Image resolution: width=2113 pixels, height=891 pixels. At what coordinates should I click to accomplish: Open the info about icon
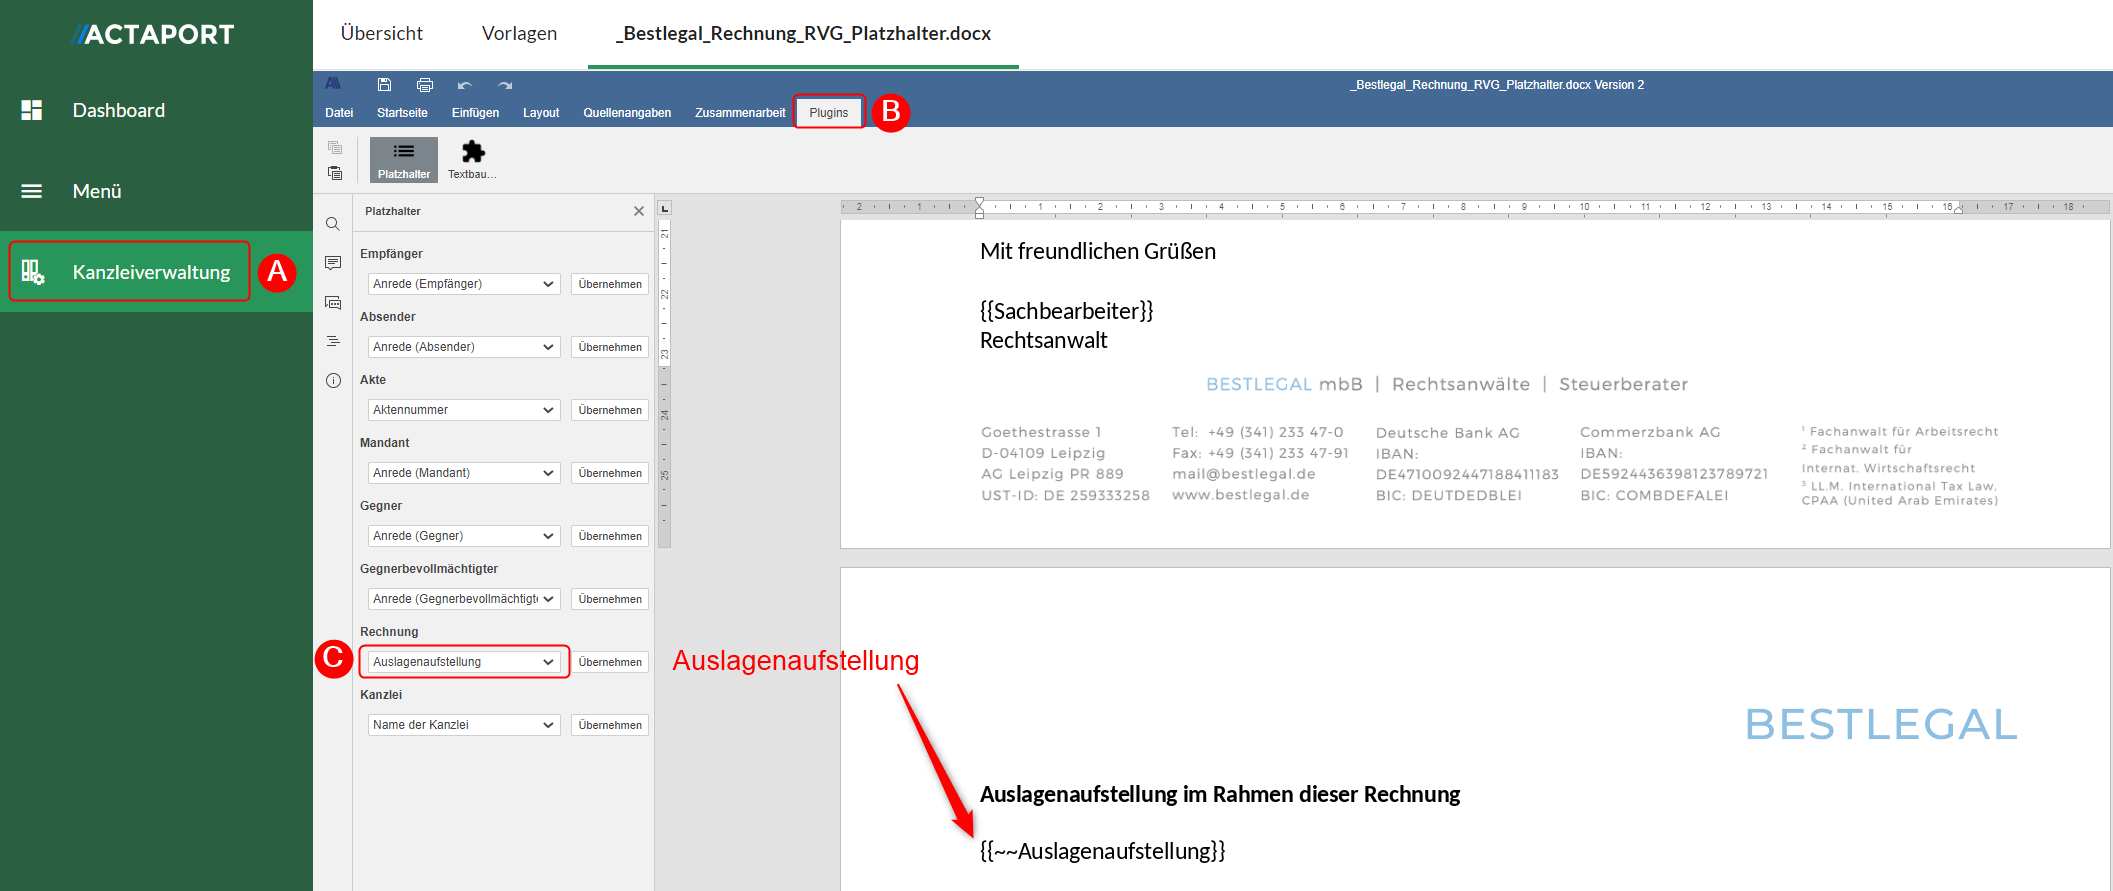(x=333, y=380)
